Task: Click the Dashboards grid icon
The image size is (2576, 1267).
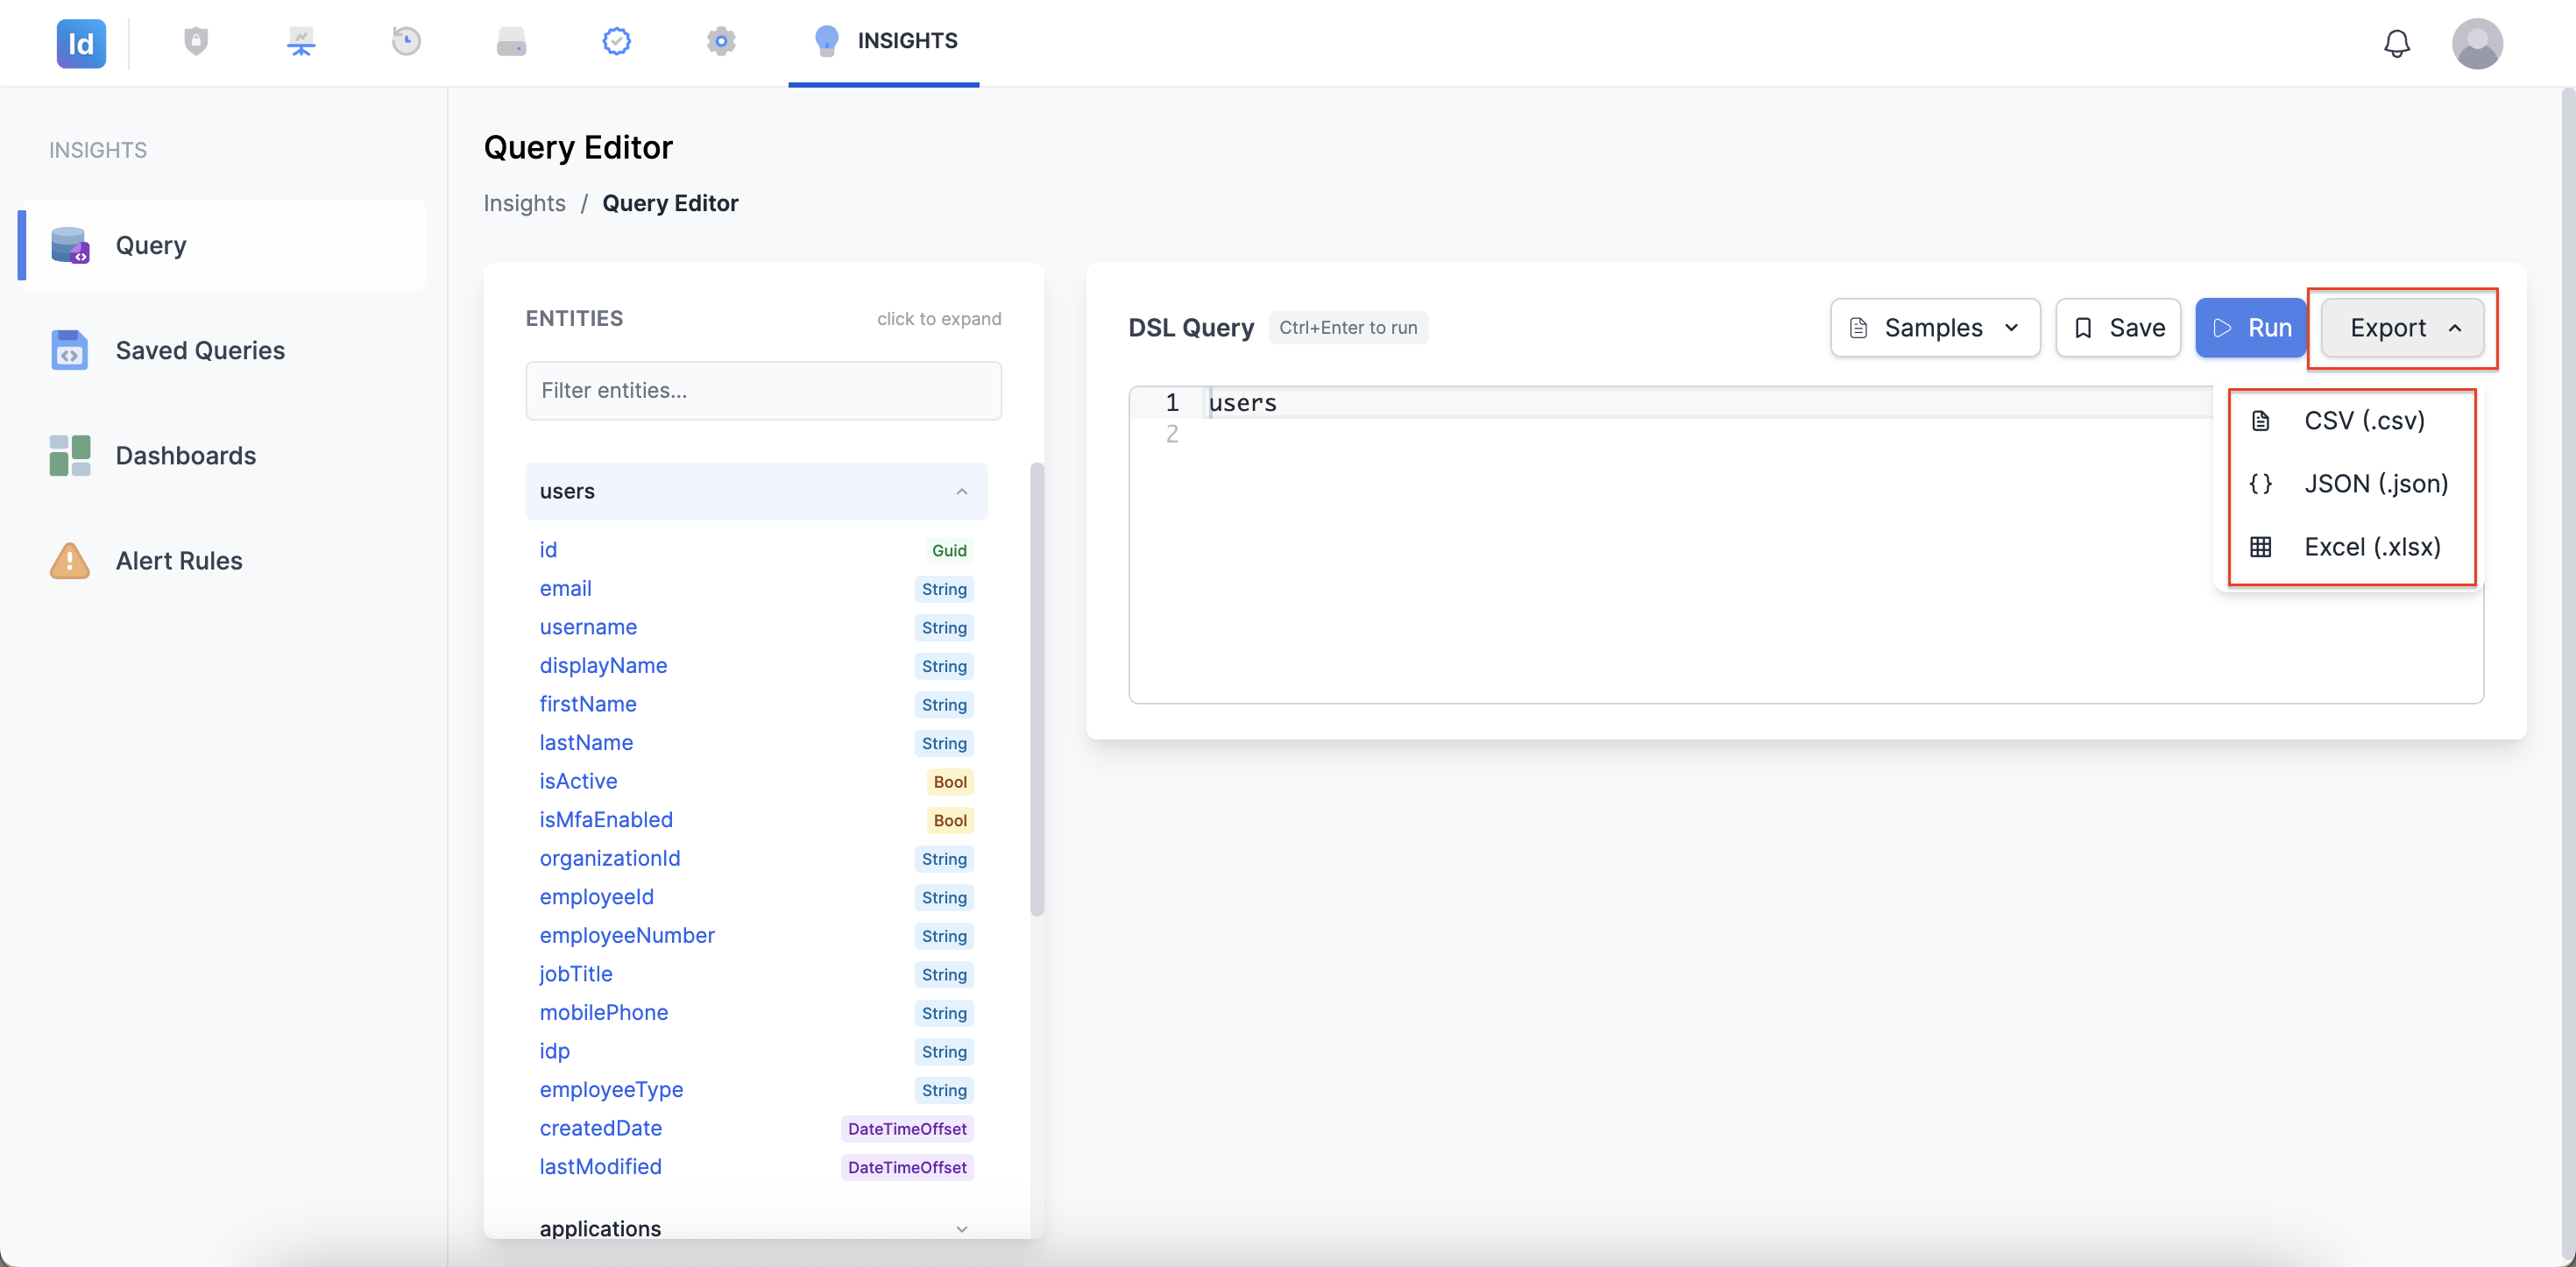Action: tap(70, 455)
